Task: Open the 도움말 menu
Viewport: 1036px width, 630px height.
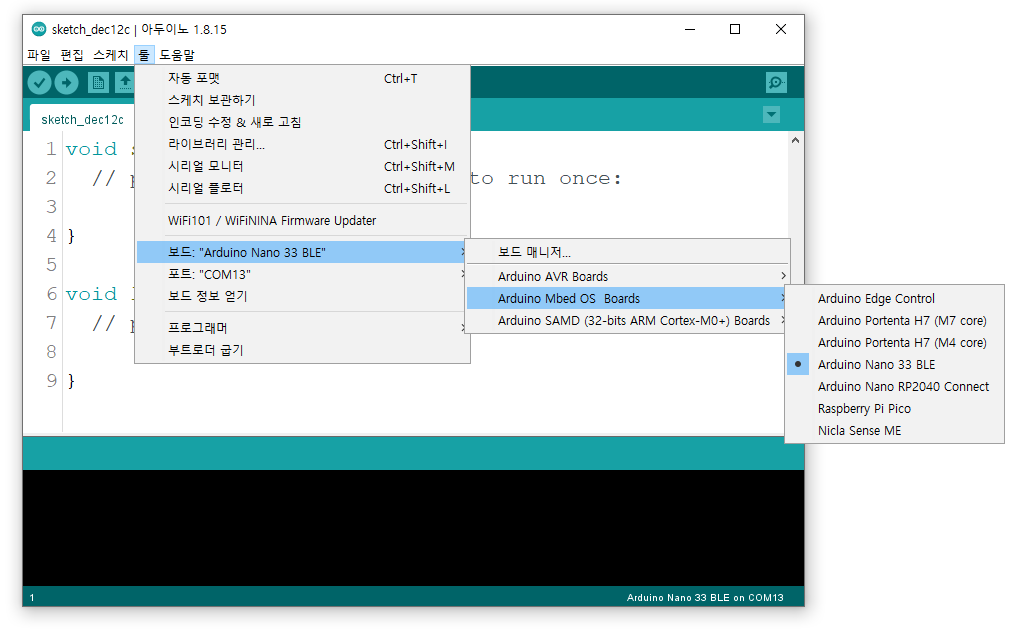Action: click(x=177, y=55)
